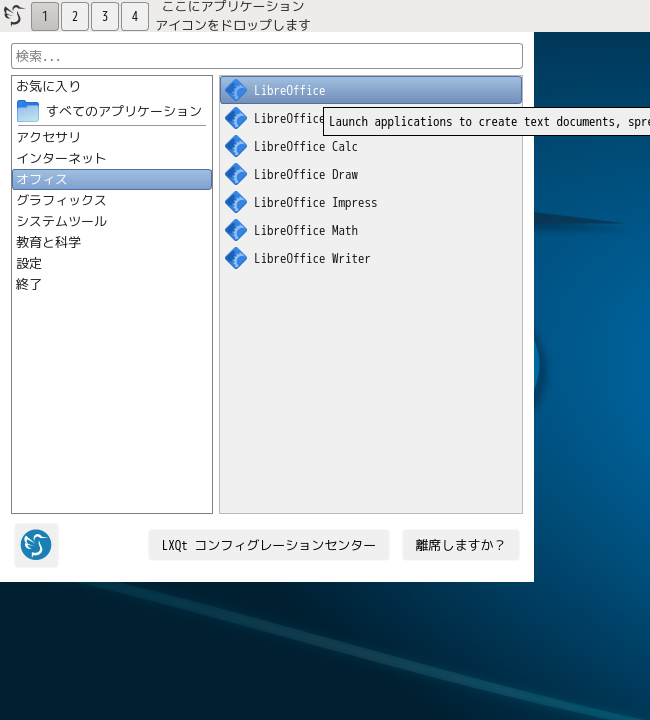Viewport: 650px width, 720px height.
Task: Select the オフィス category
Action: click(x=112, y=179)
